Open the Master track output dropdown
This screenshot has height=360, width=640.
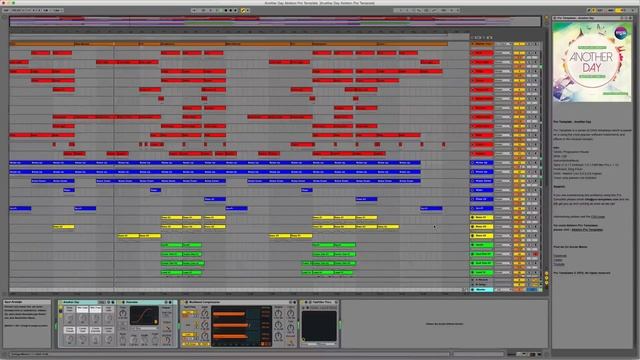(504, 289)
